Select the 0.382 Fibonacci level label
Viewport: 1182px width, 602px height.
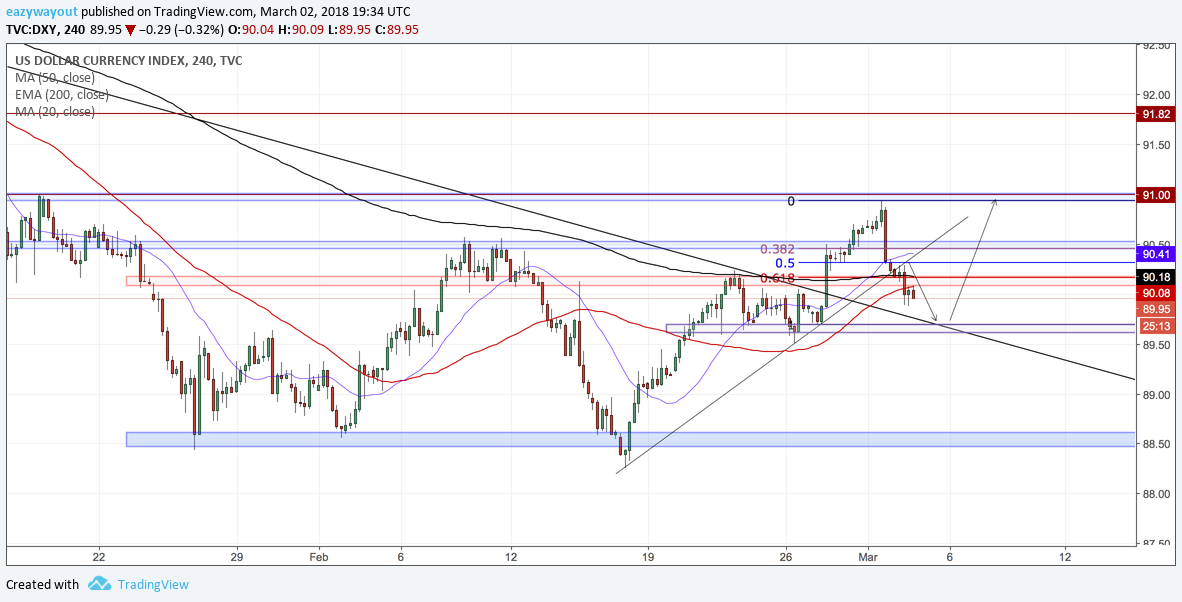click(x=777, y=249)
